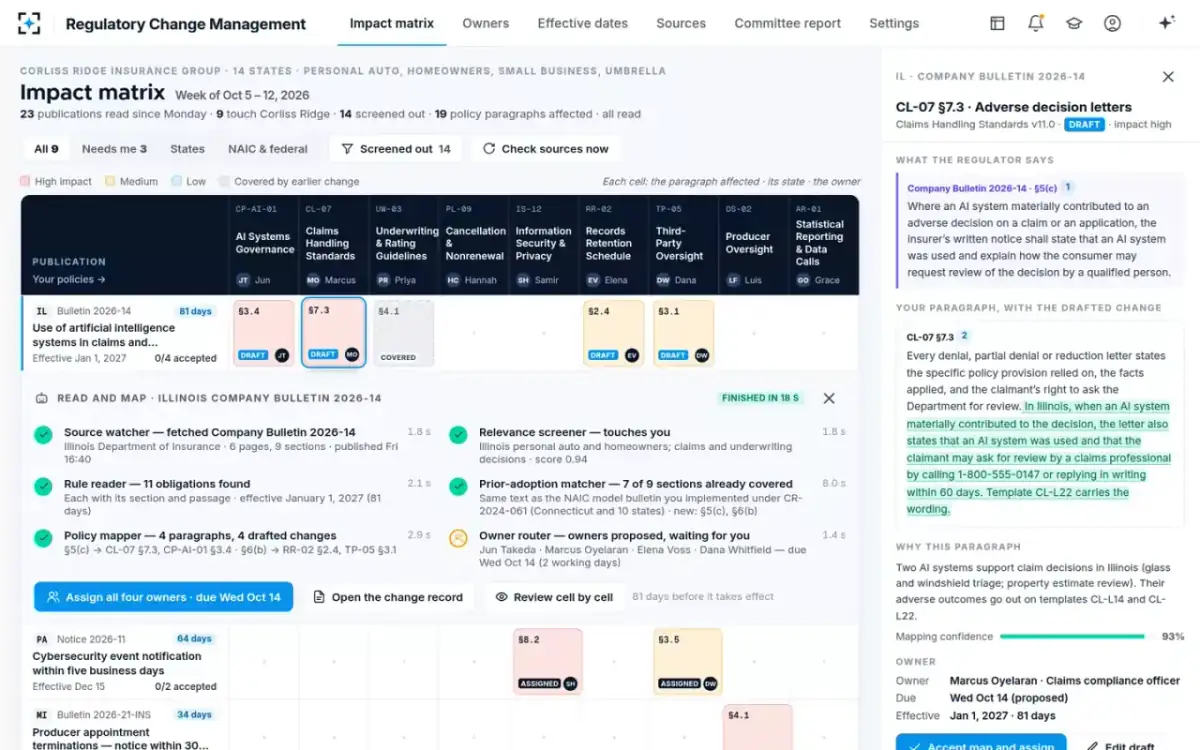Click the LF avatar under Producer Oversight
This screenshot has height=750, width=1200.
click(x=733, y=280)
